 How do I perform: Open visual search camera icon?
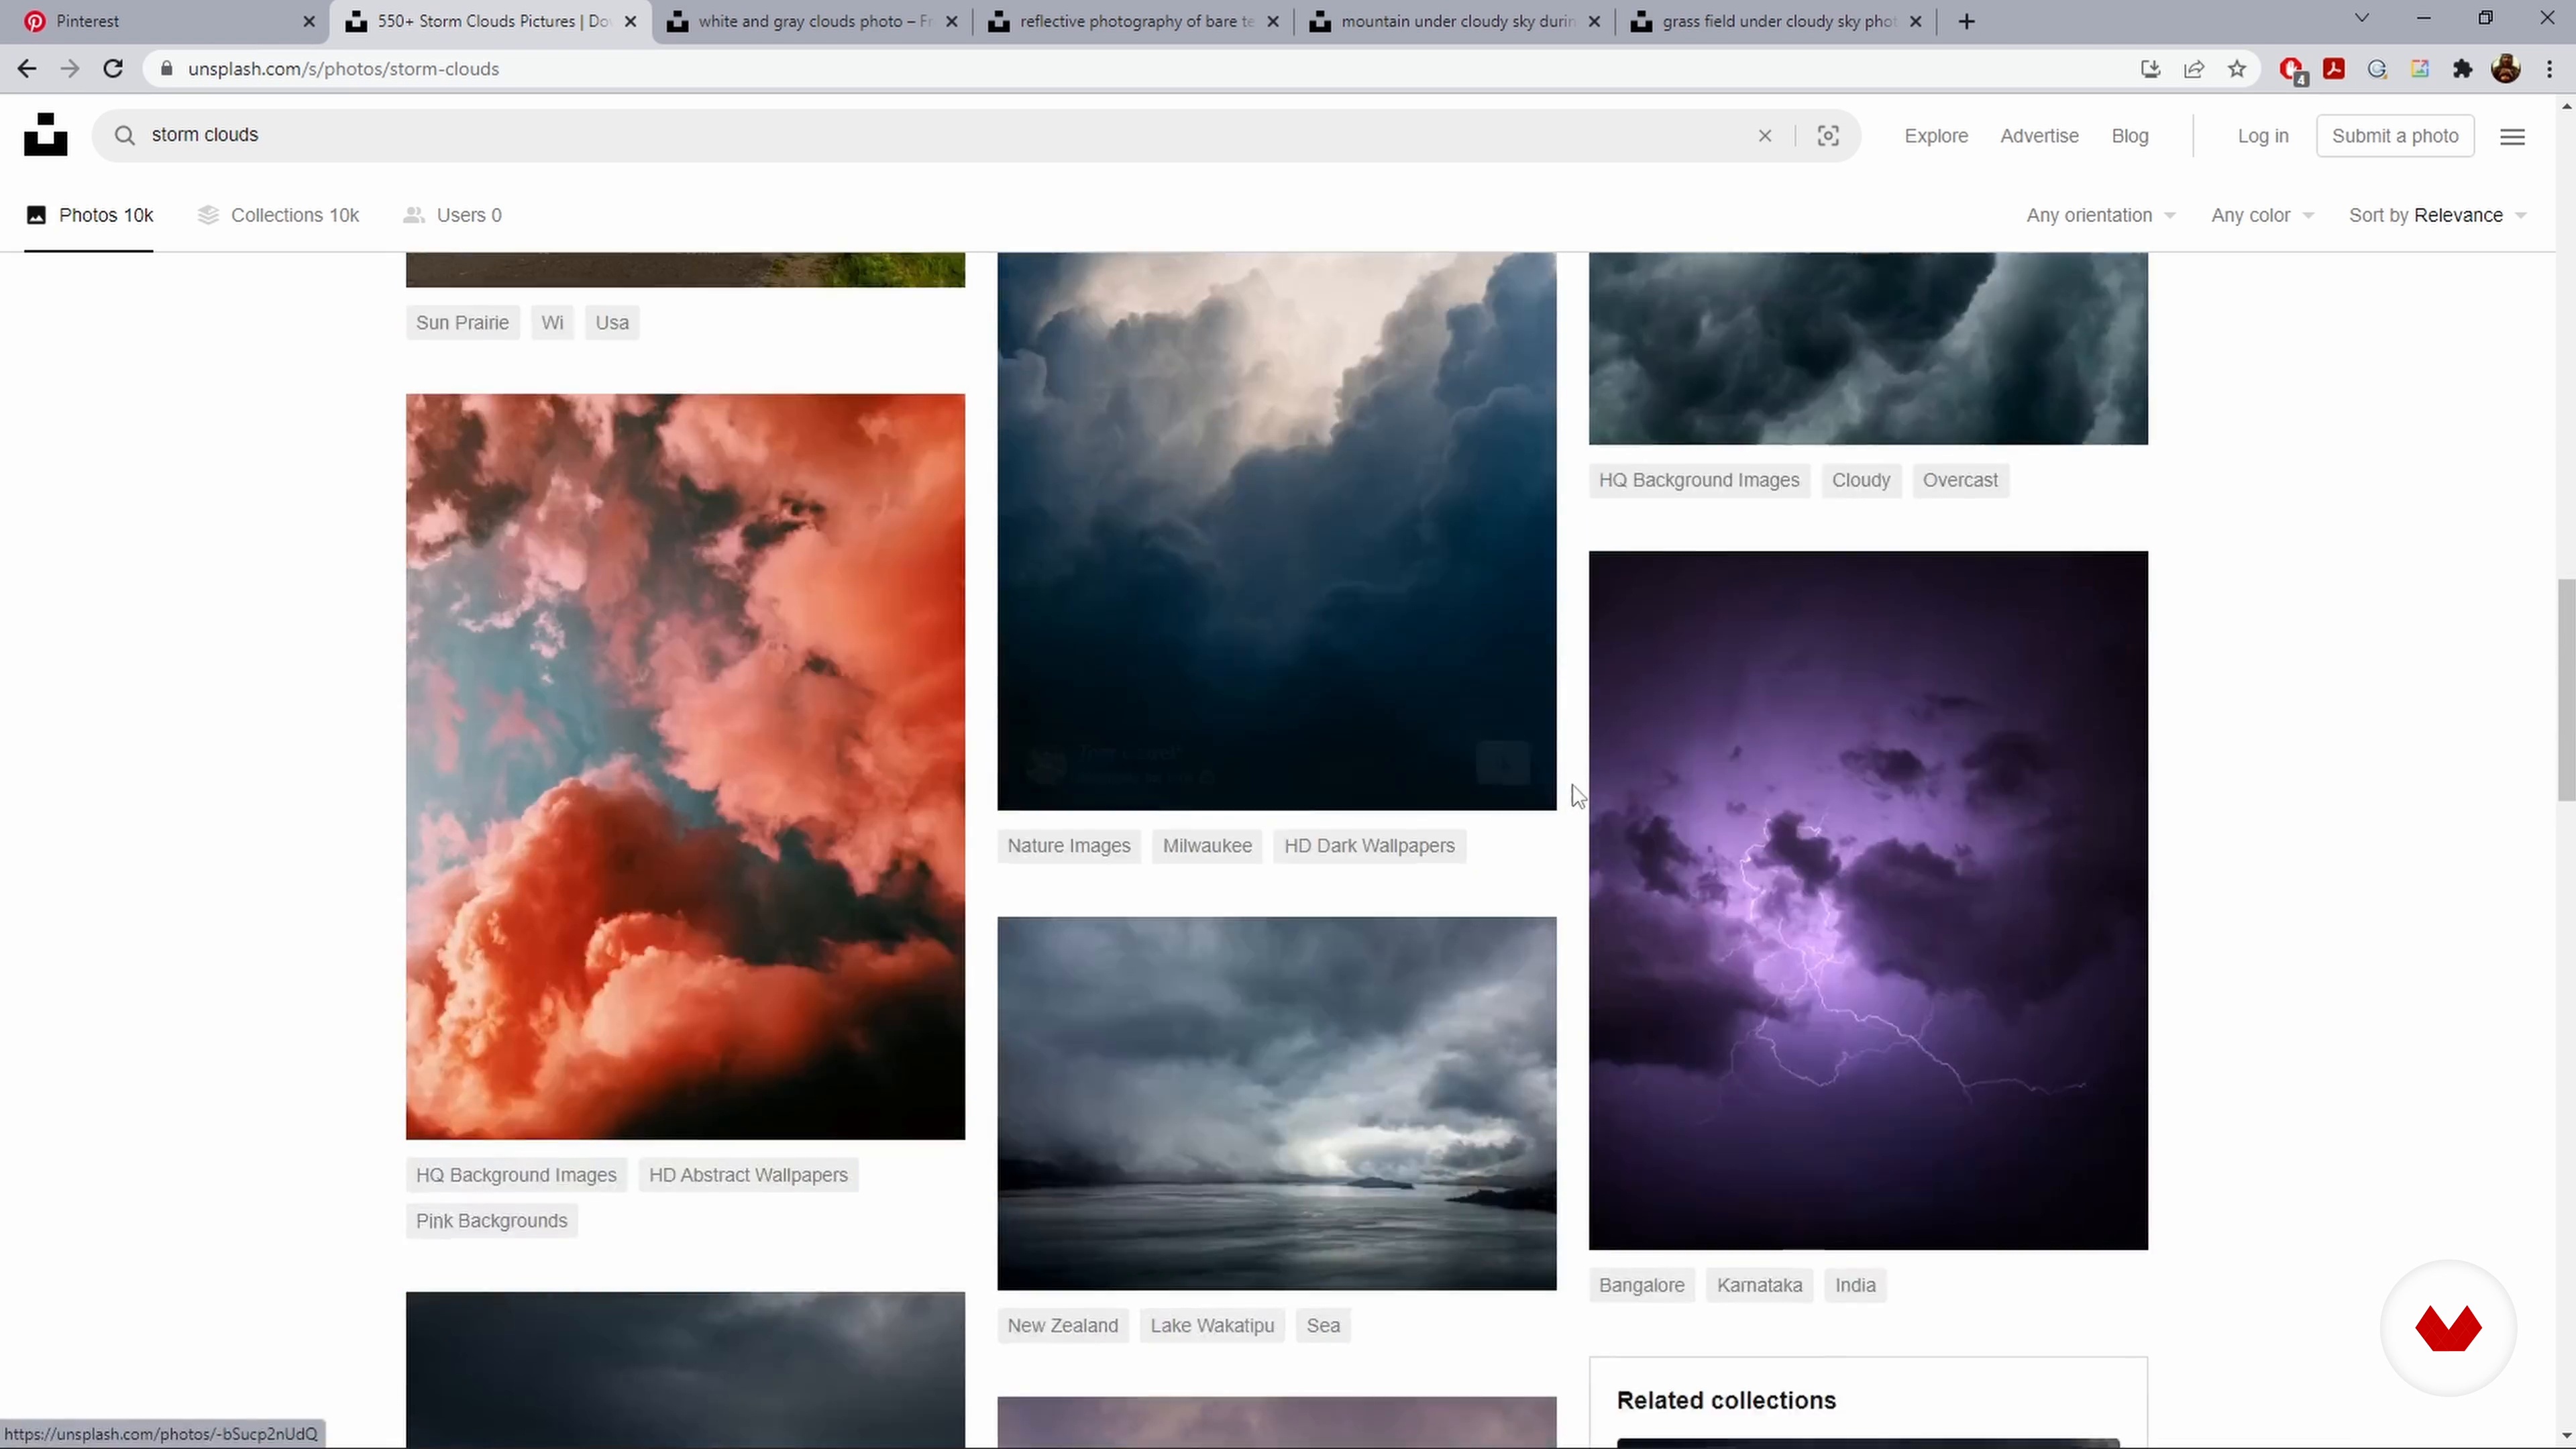click(x=1828, y=136)
